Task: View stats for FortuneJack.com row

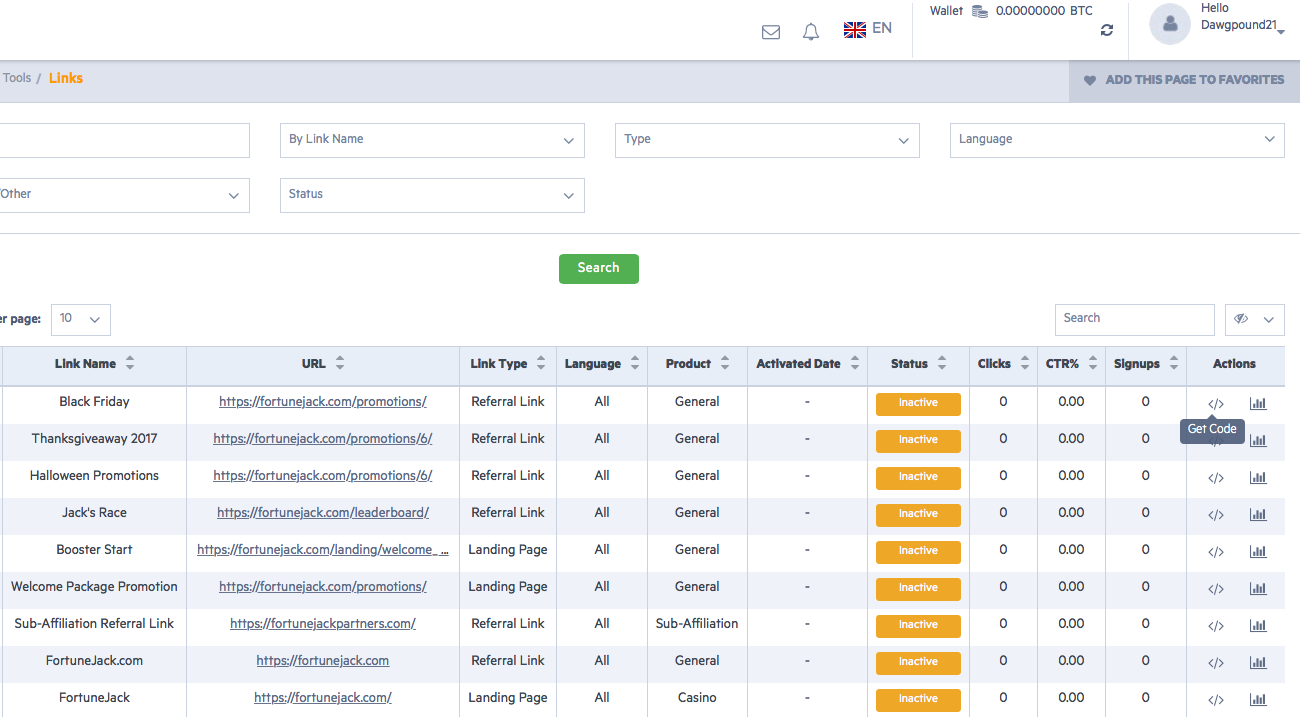Action: 1258,663
